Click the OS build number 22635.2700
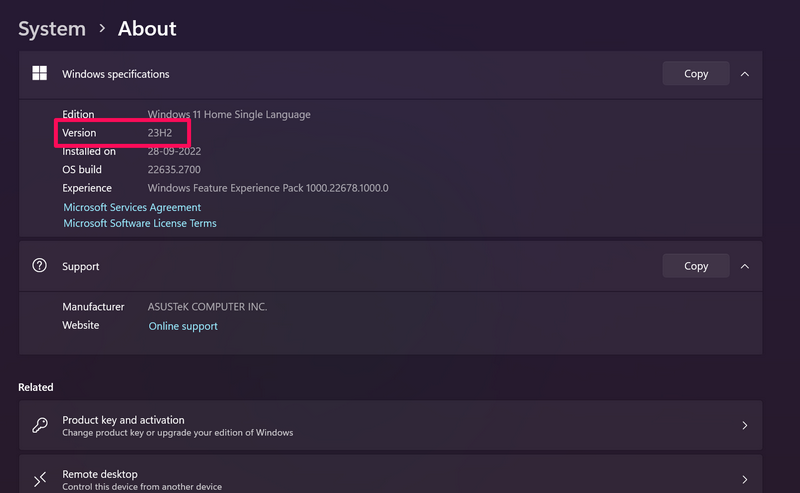The image size is (800, 493). pos(175,170)
